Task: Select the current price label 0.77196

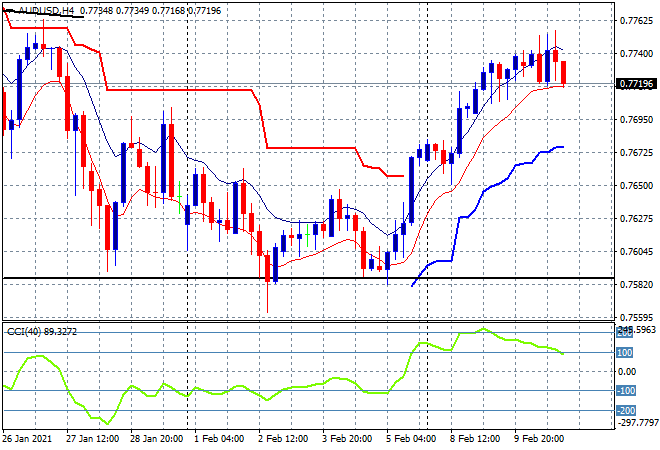Action: point(637,84)
